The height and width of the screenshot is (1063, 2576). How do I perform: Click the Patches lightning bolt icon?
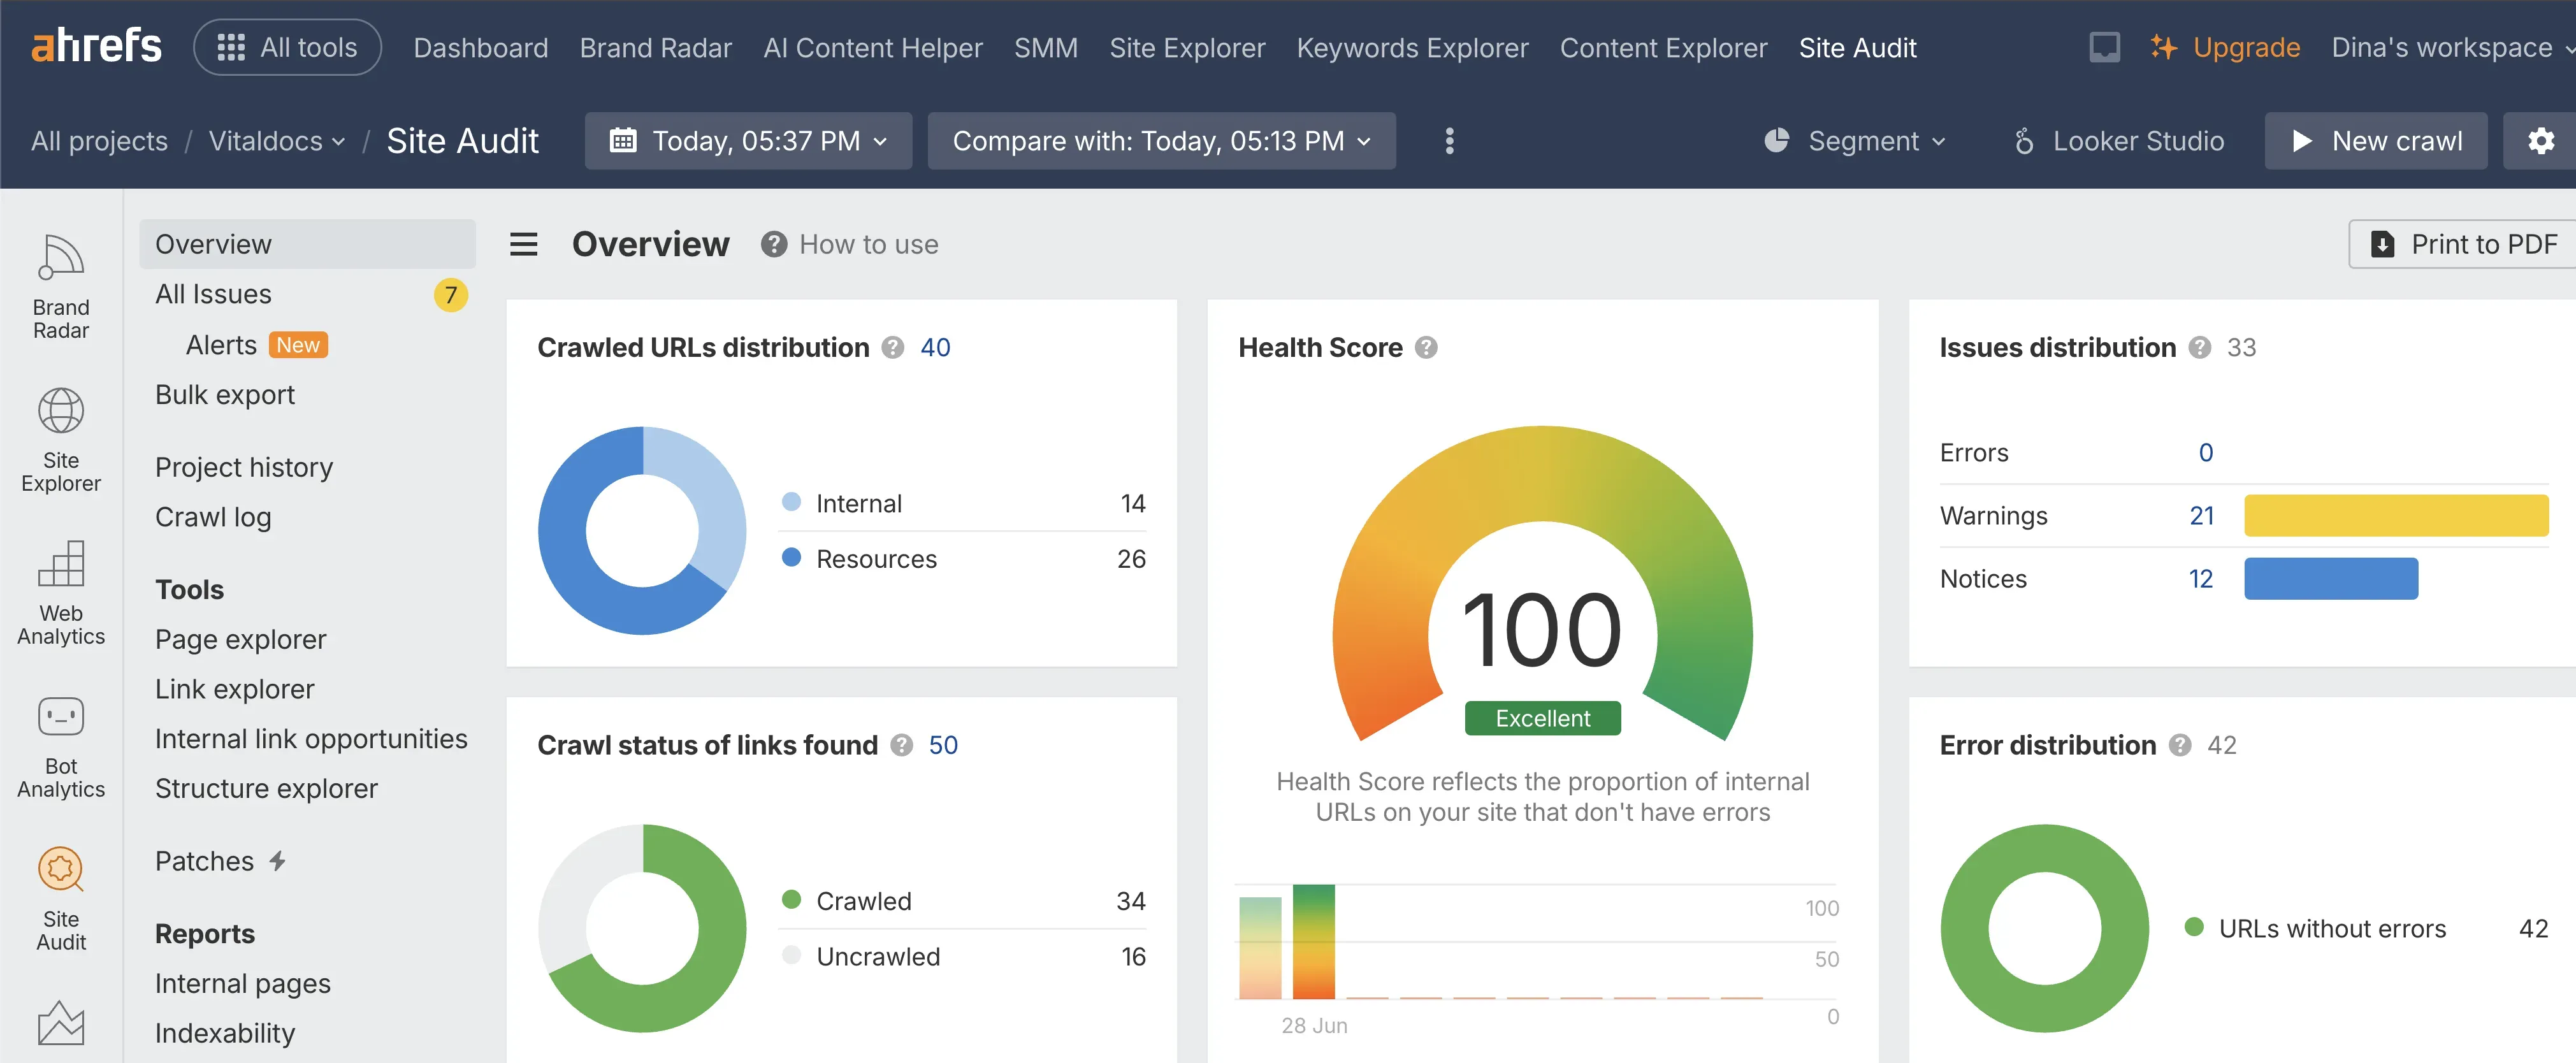point(278,860)
